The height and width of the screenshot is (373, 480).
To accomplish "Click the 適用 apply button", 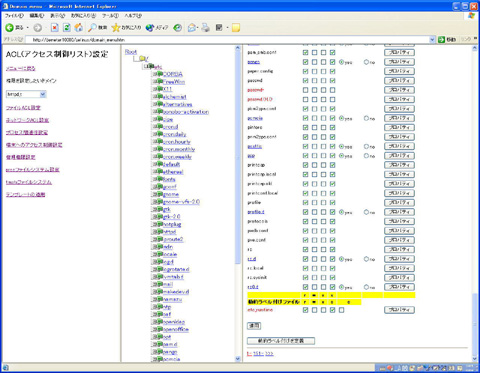I will click(254, 326).
